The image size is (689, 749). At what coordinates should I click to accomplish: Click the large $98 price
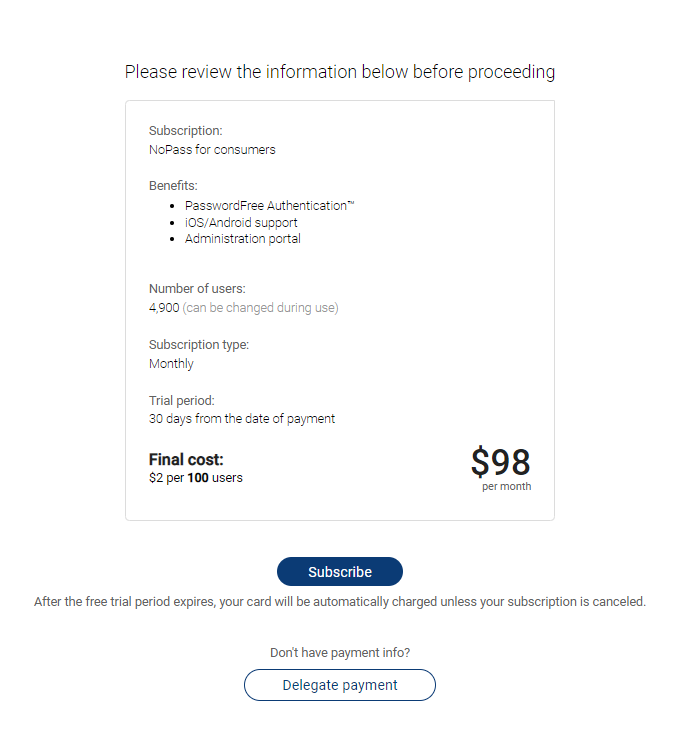500,462
